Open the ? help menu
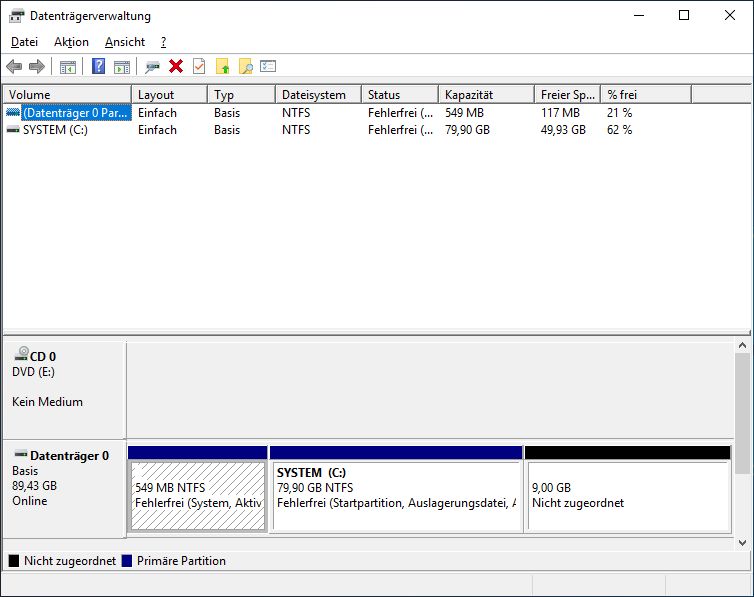Image resolution: width=754 pixels, height=597 pixels. pyautogui.click(x=163, y=42)
